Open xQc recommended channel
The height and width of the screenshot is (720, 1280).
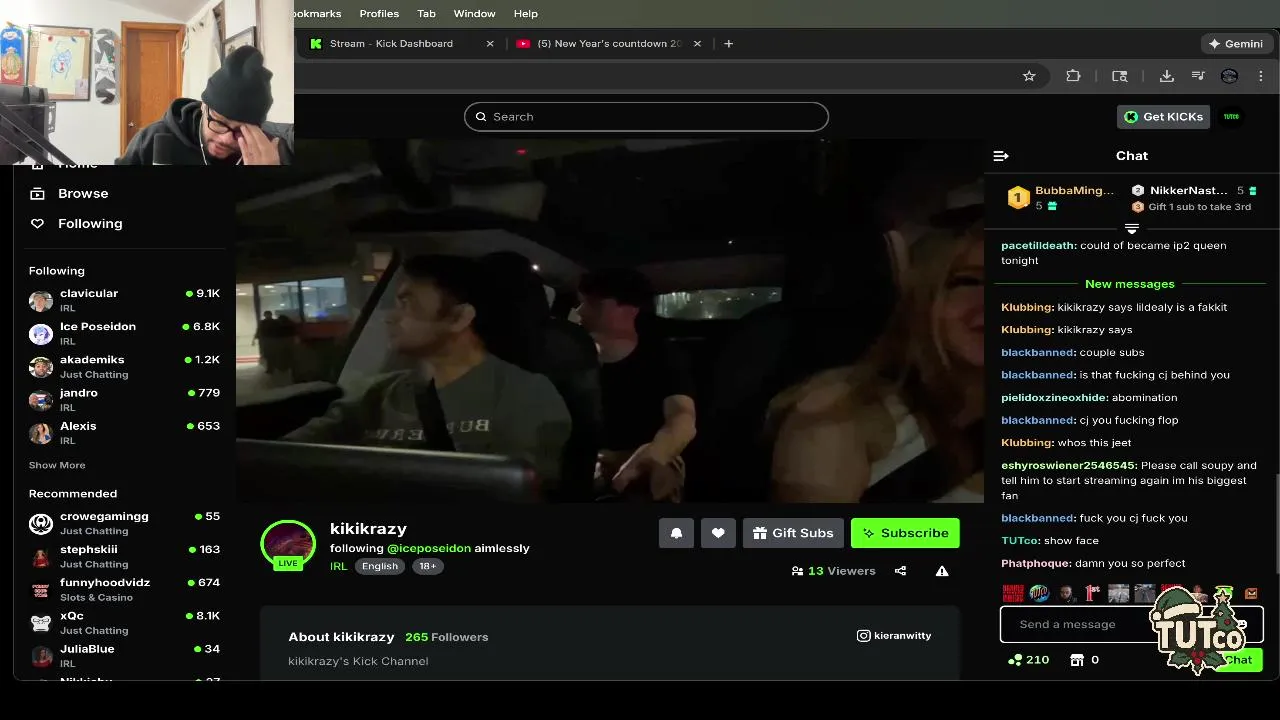point(125,622)
